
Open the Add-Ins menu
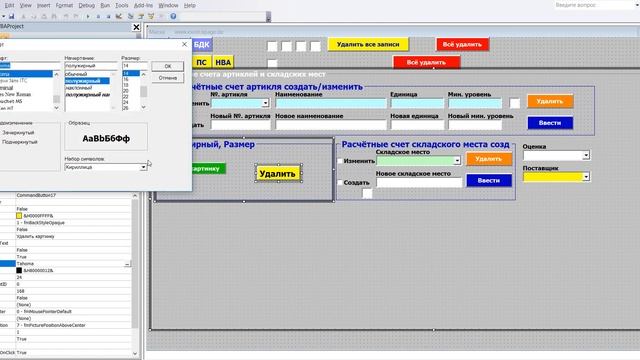(143, 5)
